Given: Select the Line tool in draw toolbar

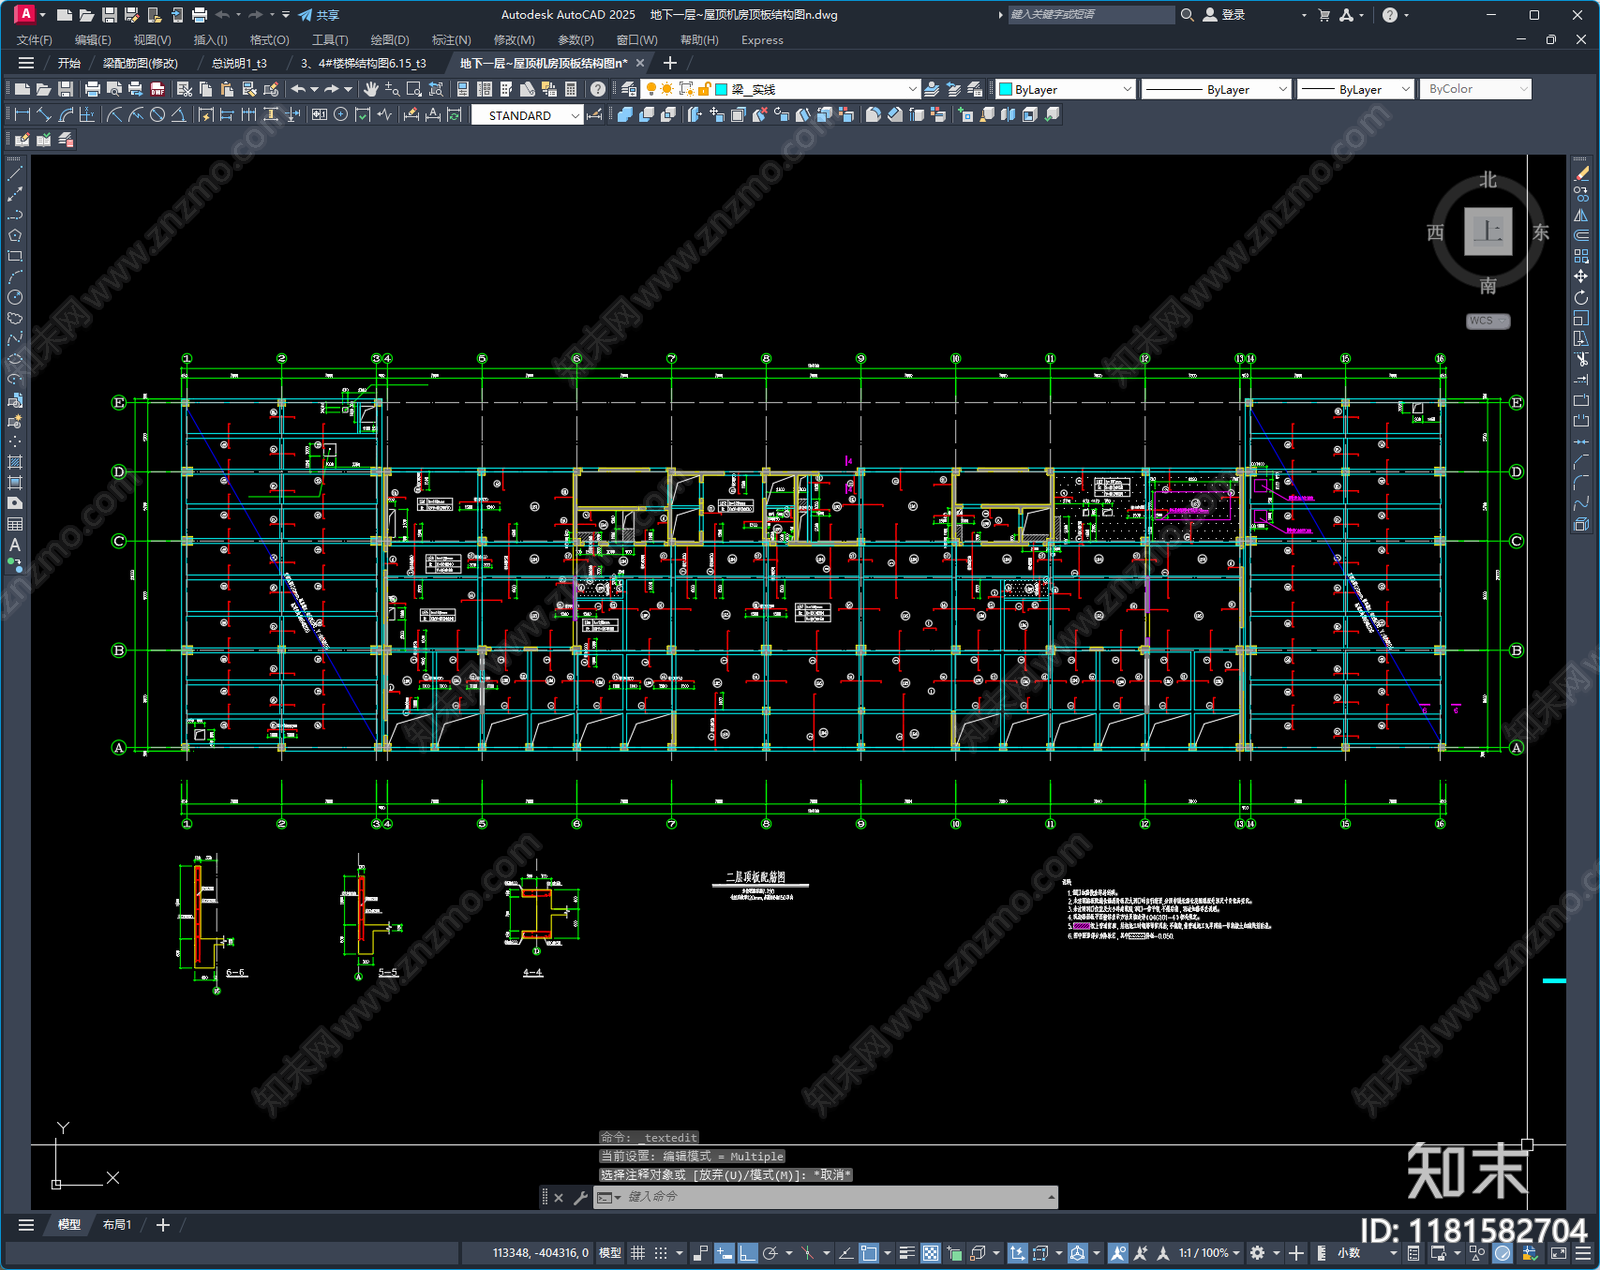Looking at the screenshot, I should [x=15, y=173].
